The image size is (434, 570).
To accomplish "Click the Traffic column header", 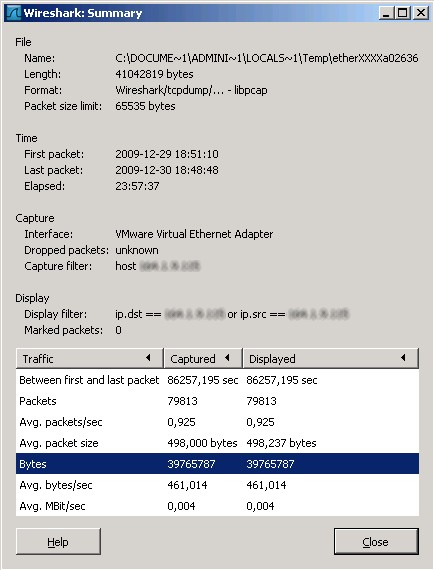I will click(90, 358).
